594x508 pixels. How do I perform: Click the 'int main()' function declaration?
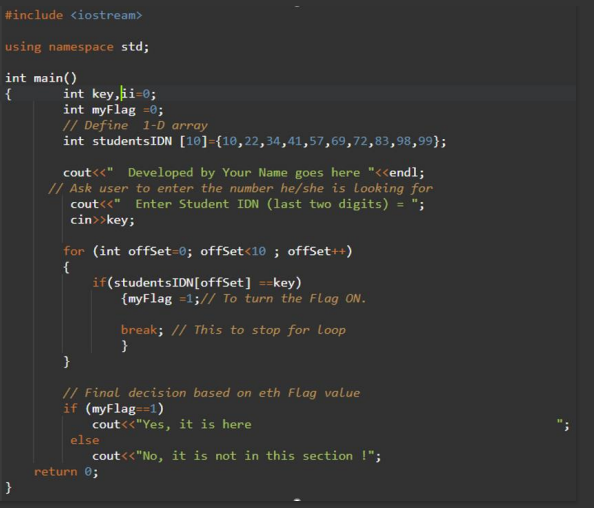[41, 78]
